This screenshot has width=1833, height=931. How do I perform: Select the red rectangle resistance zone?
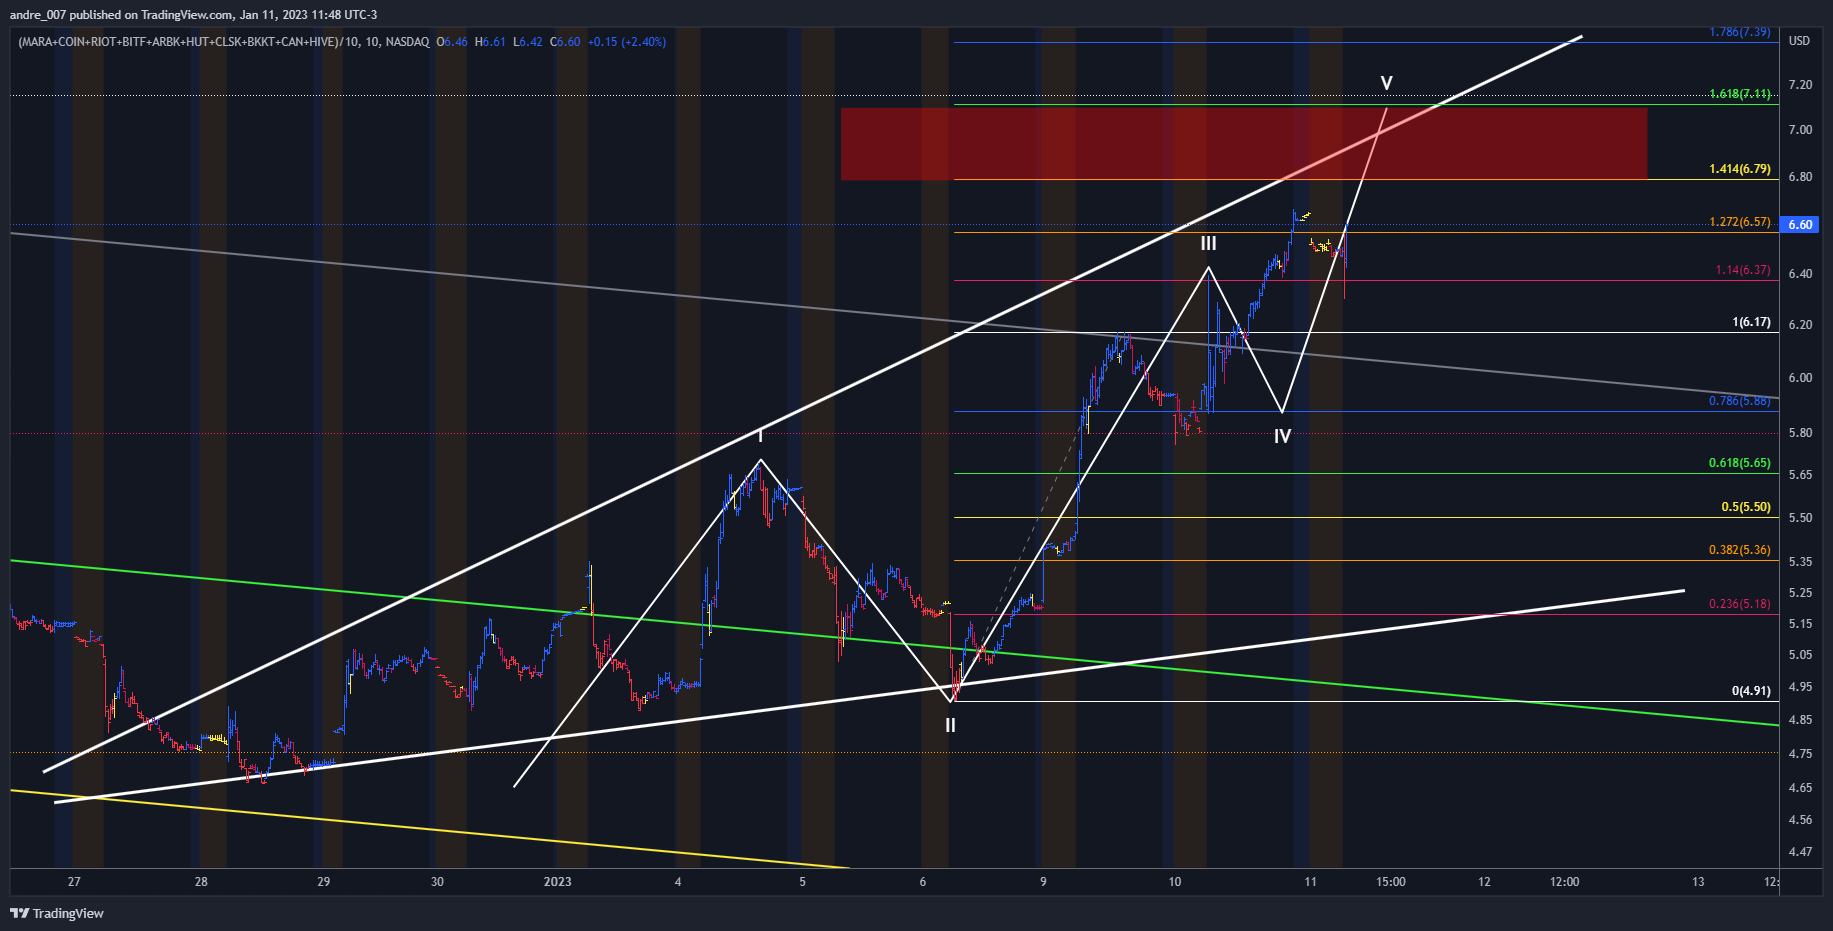point(1244,143)
